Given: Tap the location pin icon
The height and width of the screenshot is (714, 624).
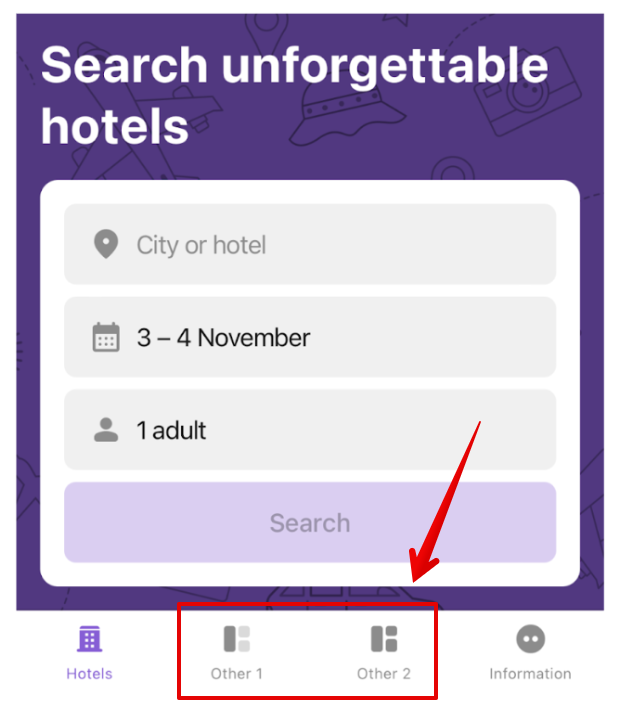Looking at the screenshot, I should (106, 244).
